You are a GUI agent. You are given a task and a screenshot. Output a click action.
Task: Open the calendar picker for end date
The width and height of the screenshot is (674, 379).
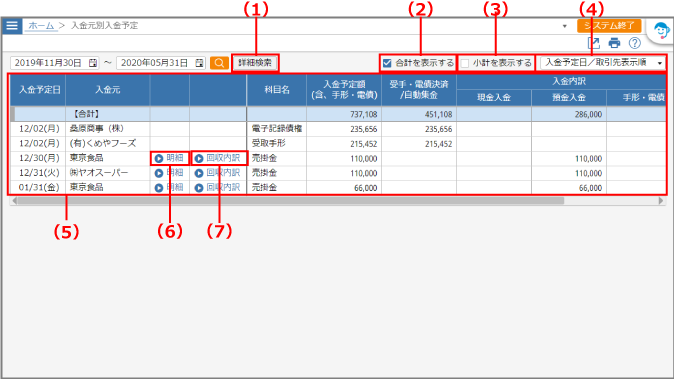pos(199,63)
